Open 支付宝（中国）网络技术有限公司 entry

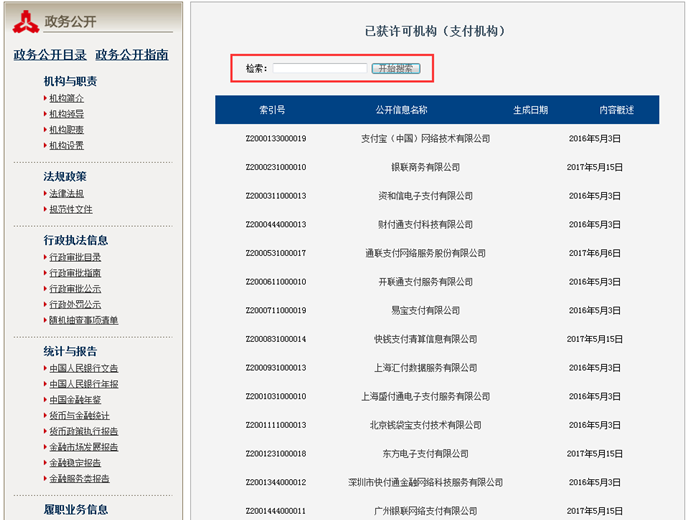coord(425,139)
